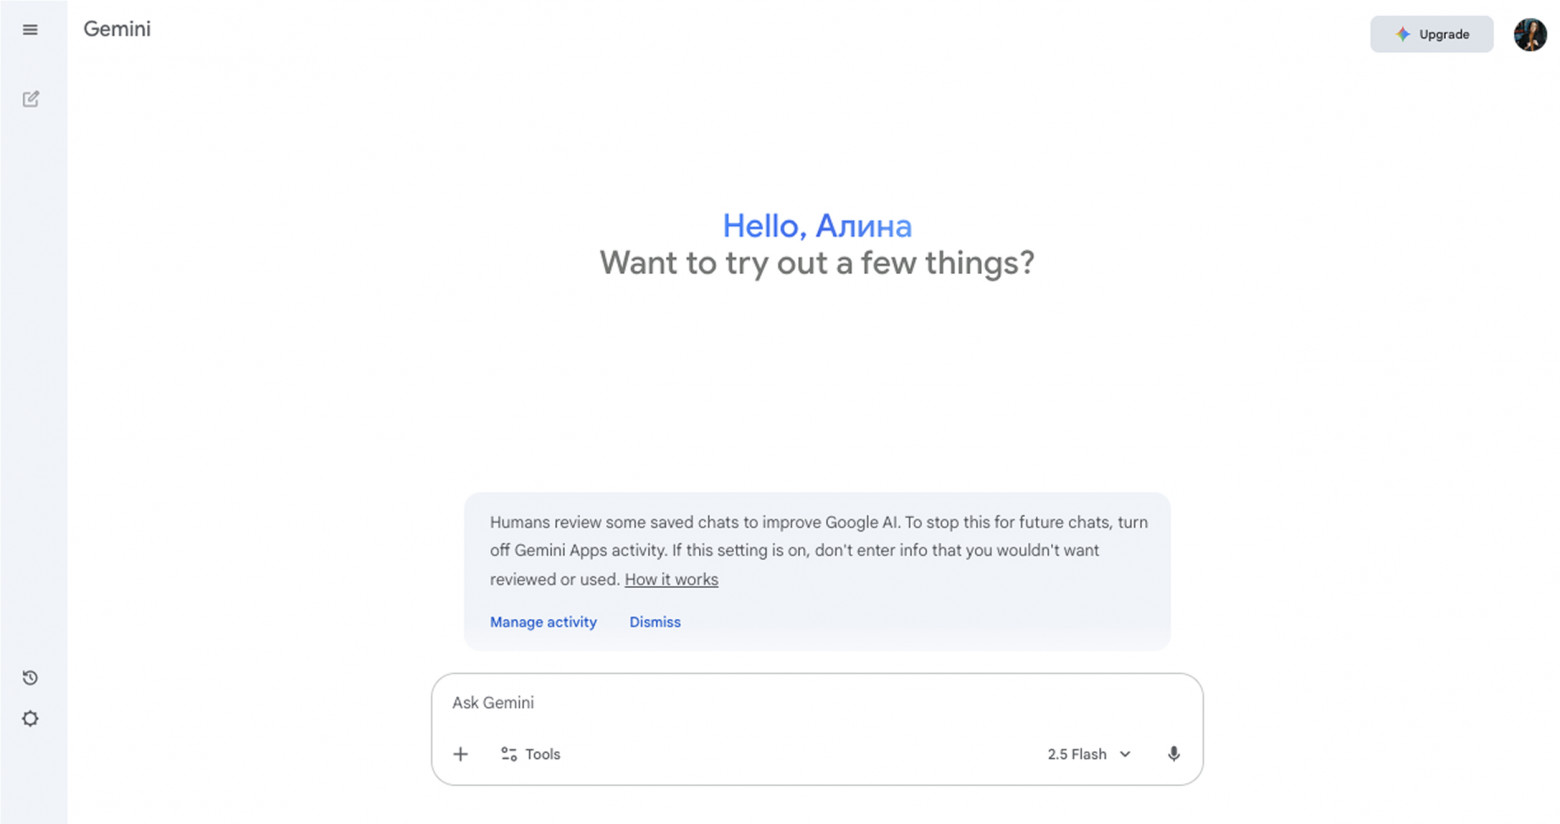Activate voice input with the microphone icon
Viewport: 1560px width, 824px height.
(1174, 754)
